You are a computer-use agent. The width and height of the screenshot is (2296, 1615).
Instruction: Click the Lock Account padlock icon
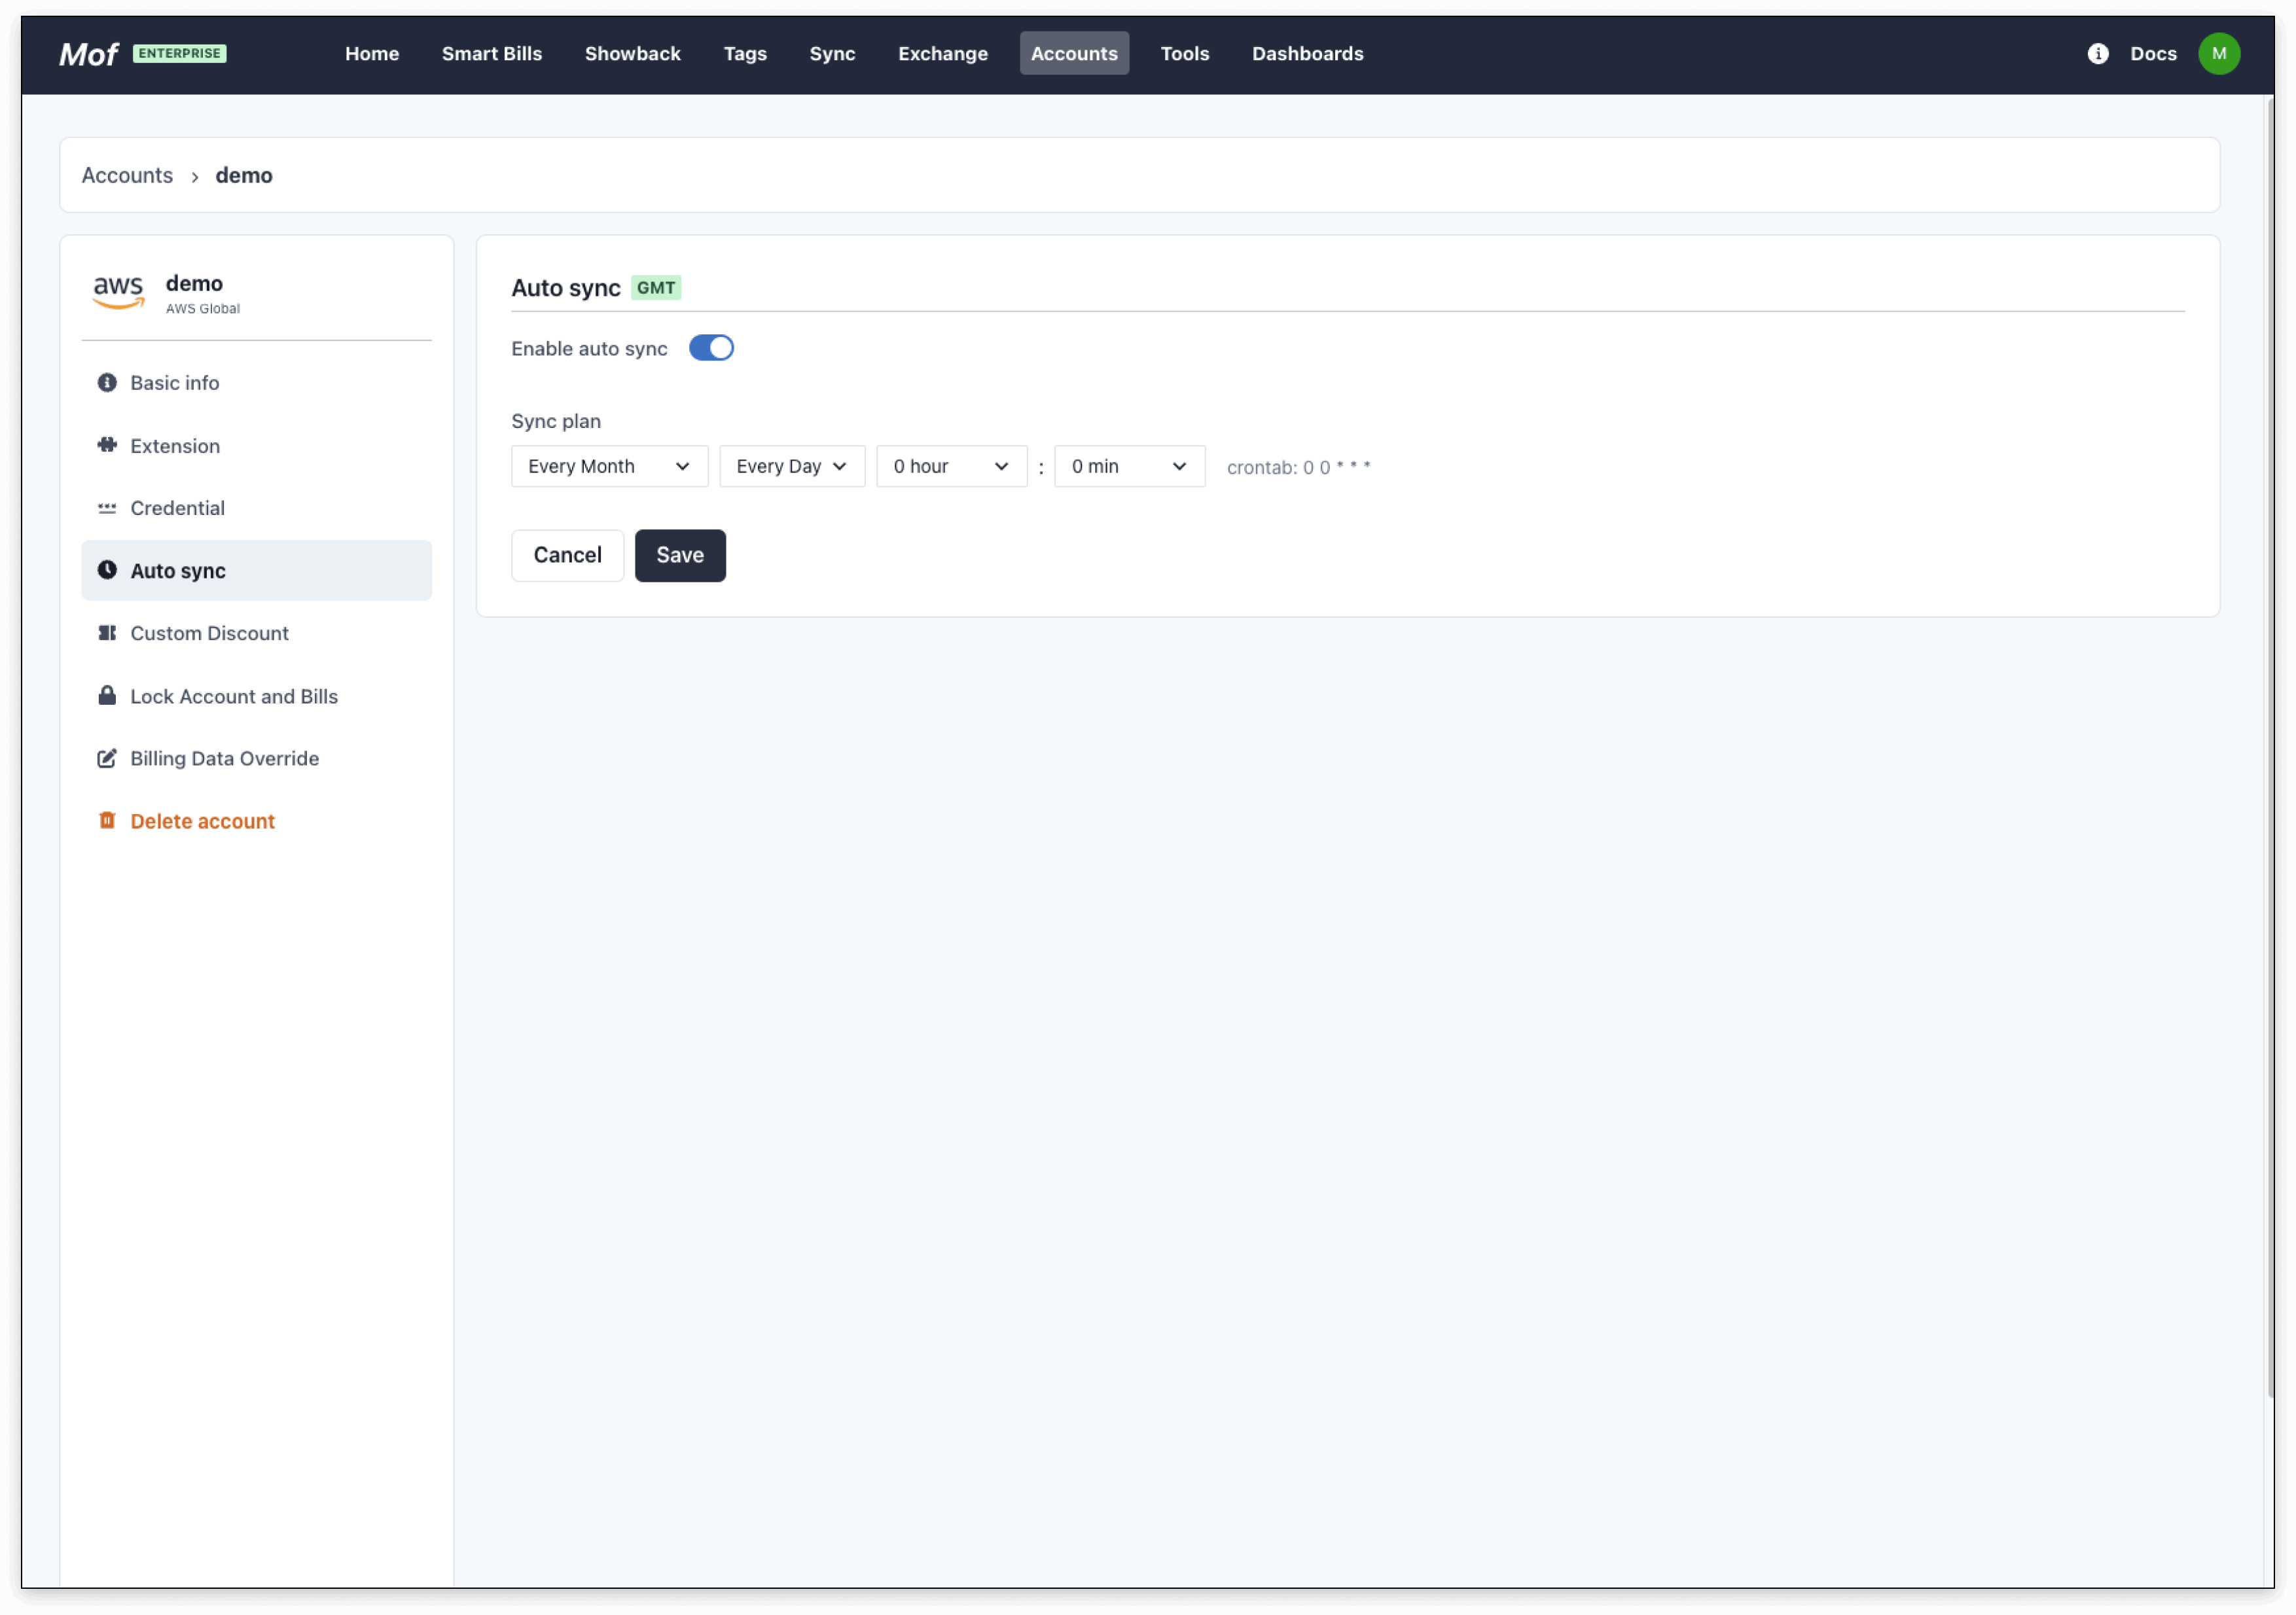[107, 696]
